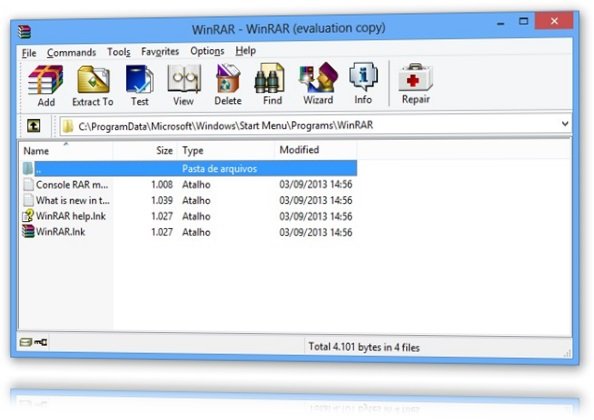Select WinRAR help.lnk file name
The width and height of the screenshot is (594, 420).
[x=71, y=216]
